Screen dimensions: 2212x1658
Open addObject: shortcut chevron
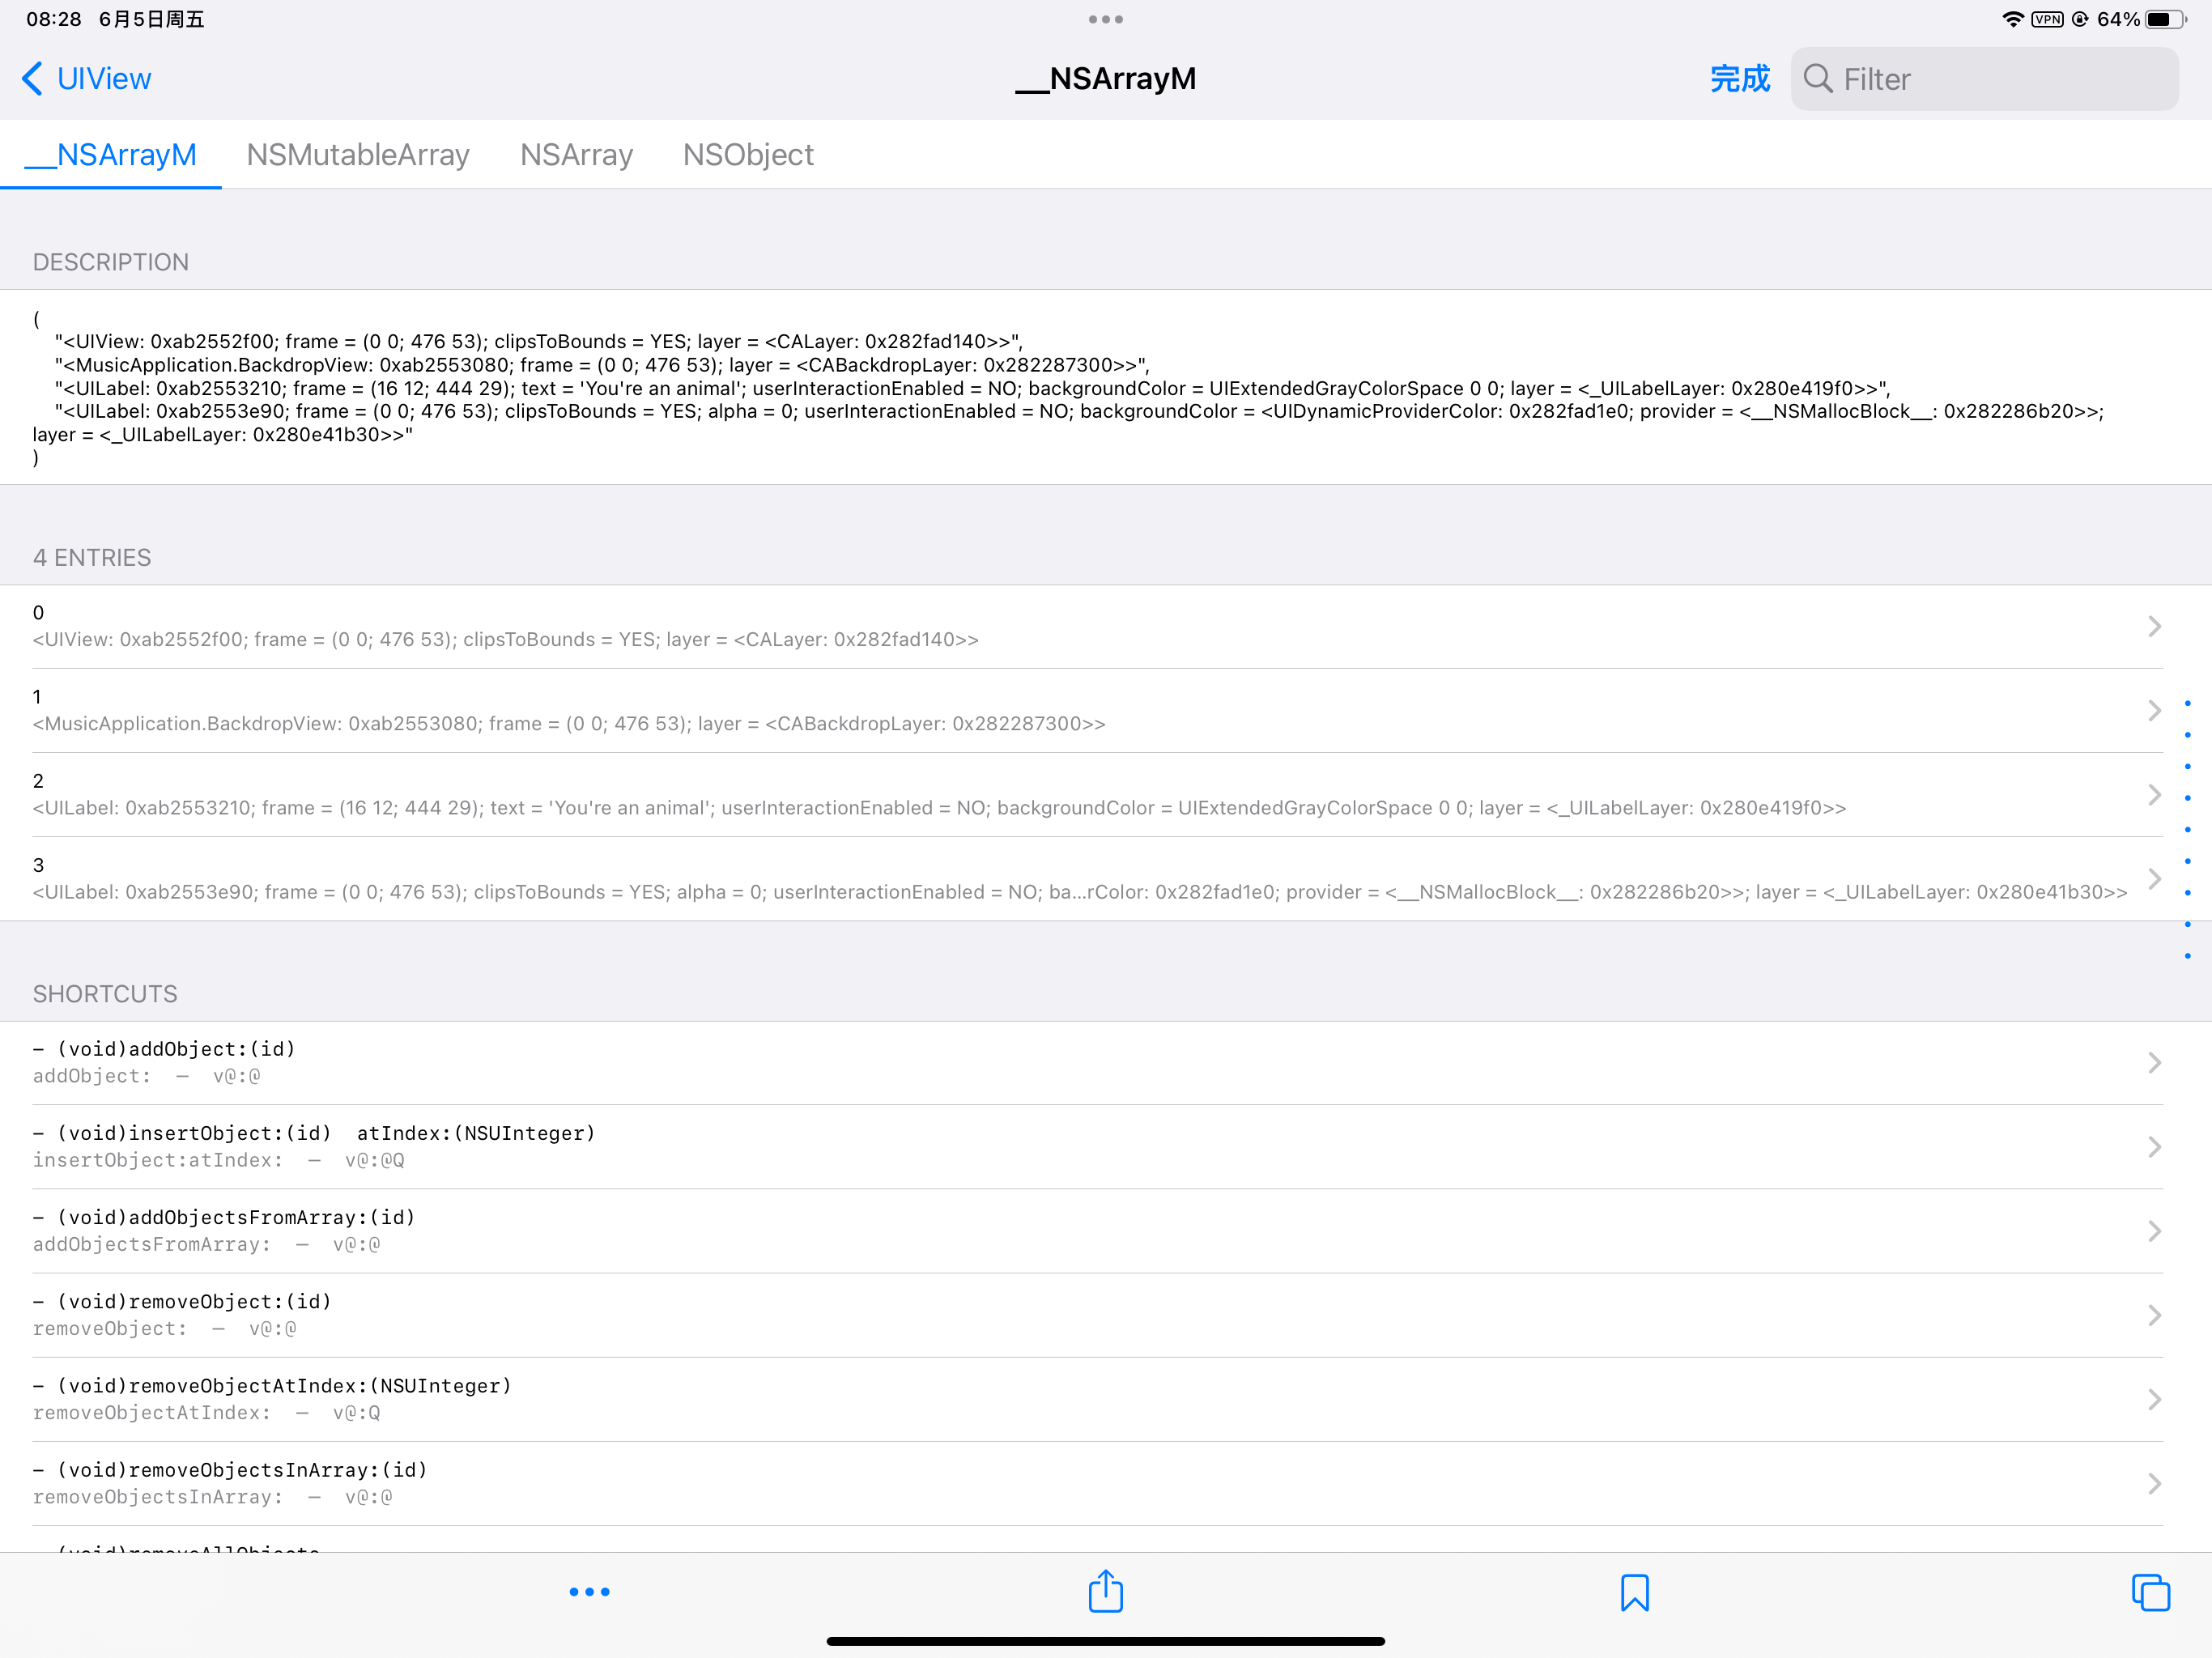tap(2155, 1062)
